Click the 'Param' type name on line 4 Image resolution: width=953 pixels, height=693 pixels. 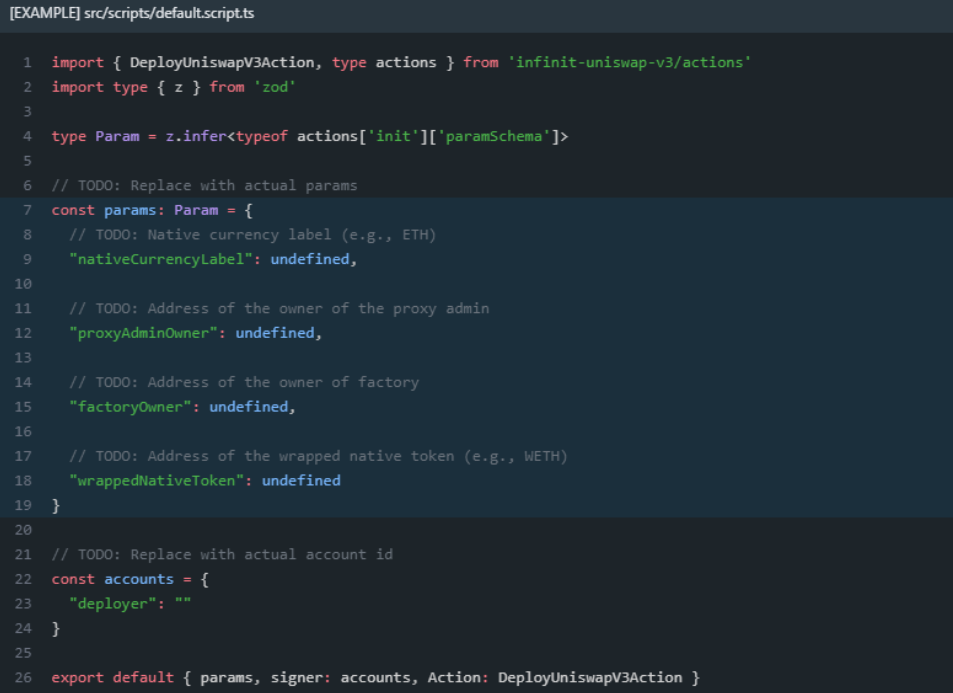(117, 136)
